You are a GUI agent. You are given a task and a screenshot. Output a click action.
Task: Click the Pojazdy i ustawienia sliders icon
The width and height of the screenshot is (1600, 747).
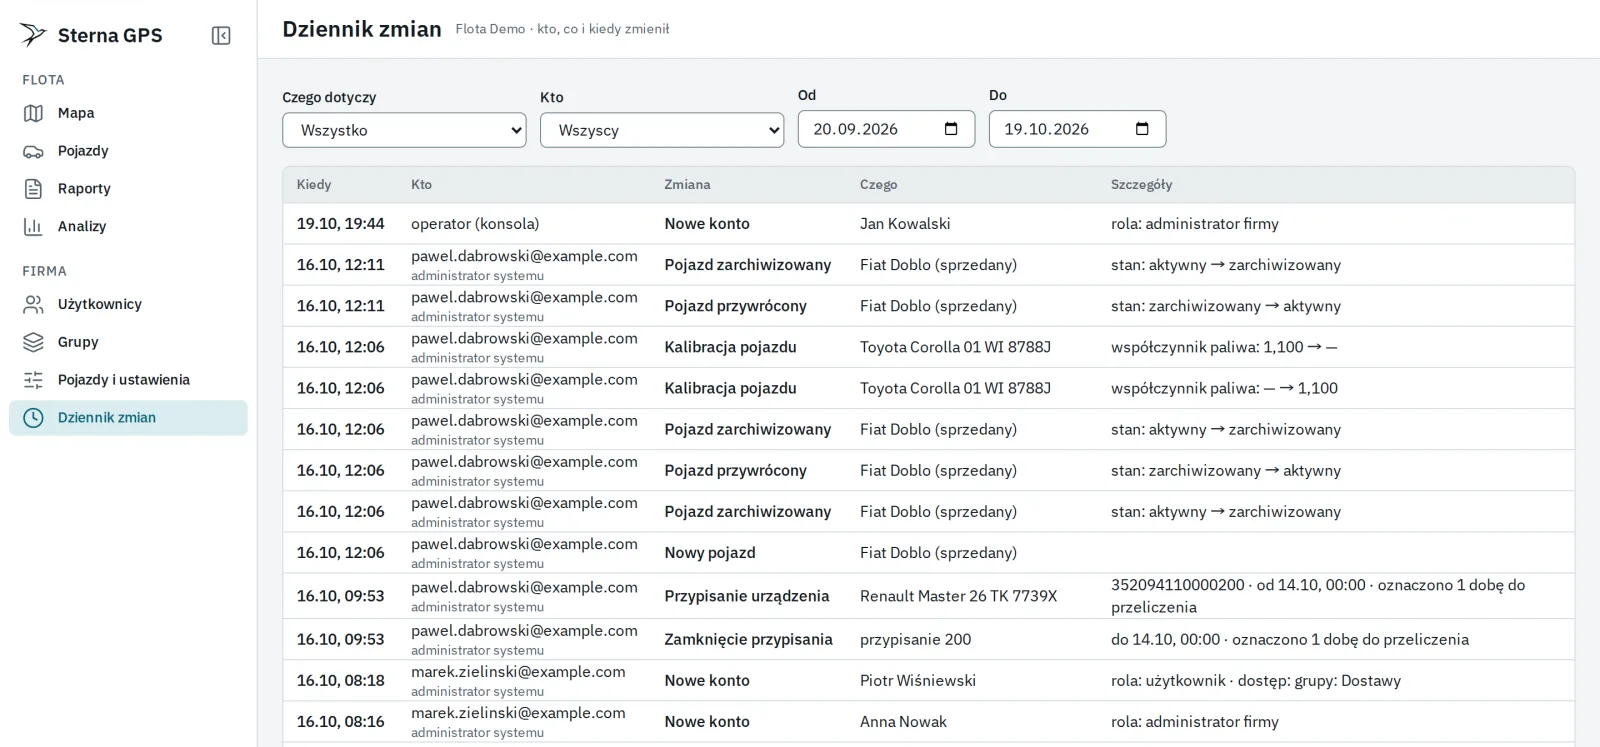[33, 380]
